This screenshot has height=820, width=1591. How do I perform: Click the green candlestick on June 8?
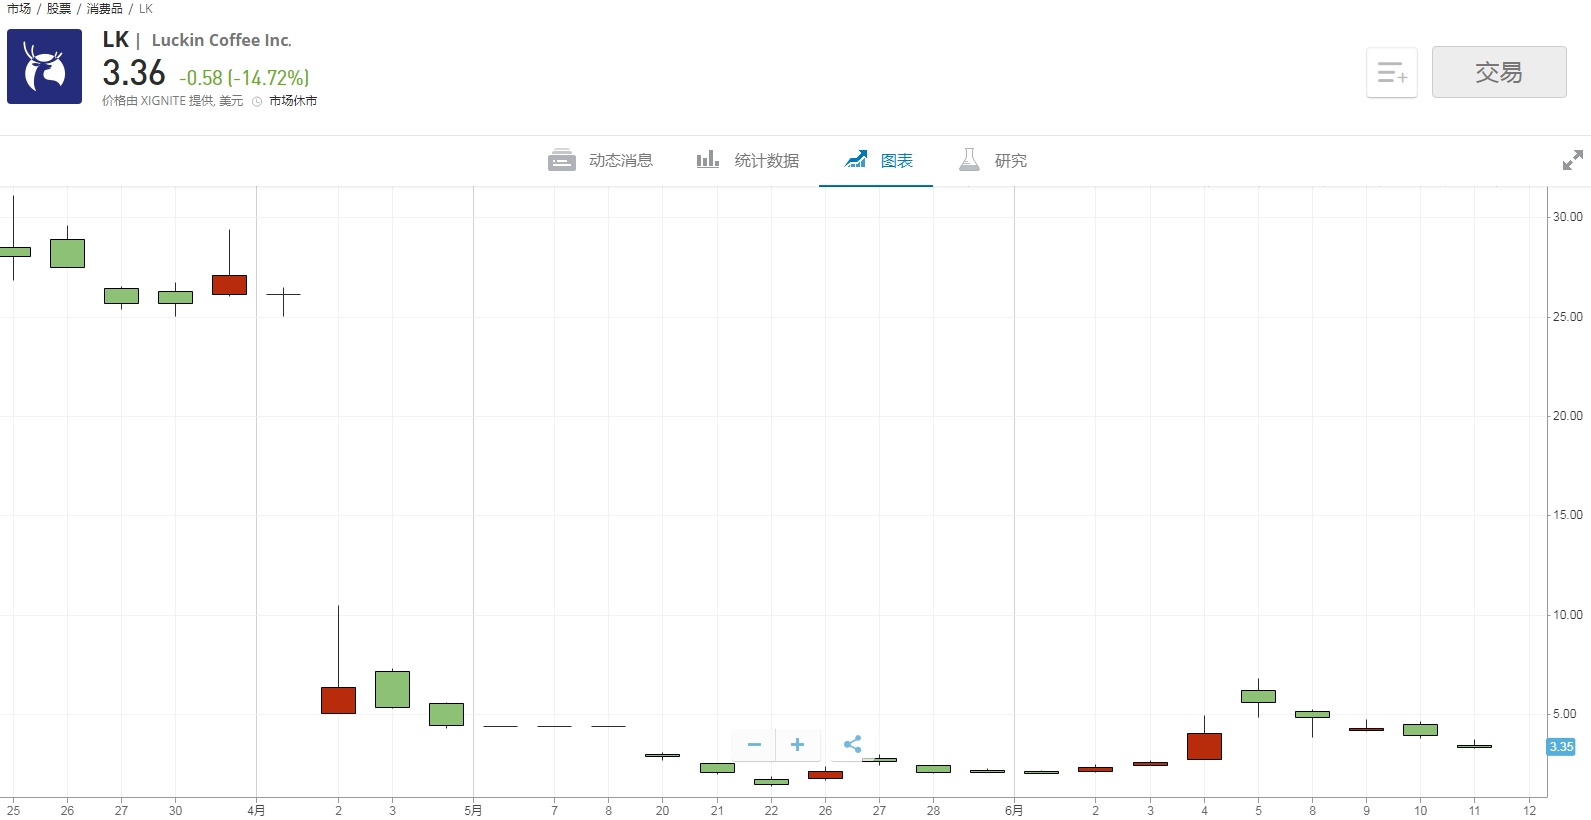tap(1312, 714)
